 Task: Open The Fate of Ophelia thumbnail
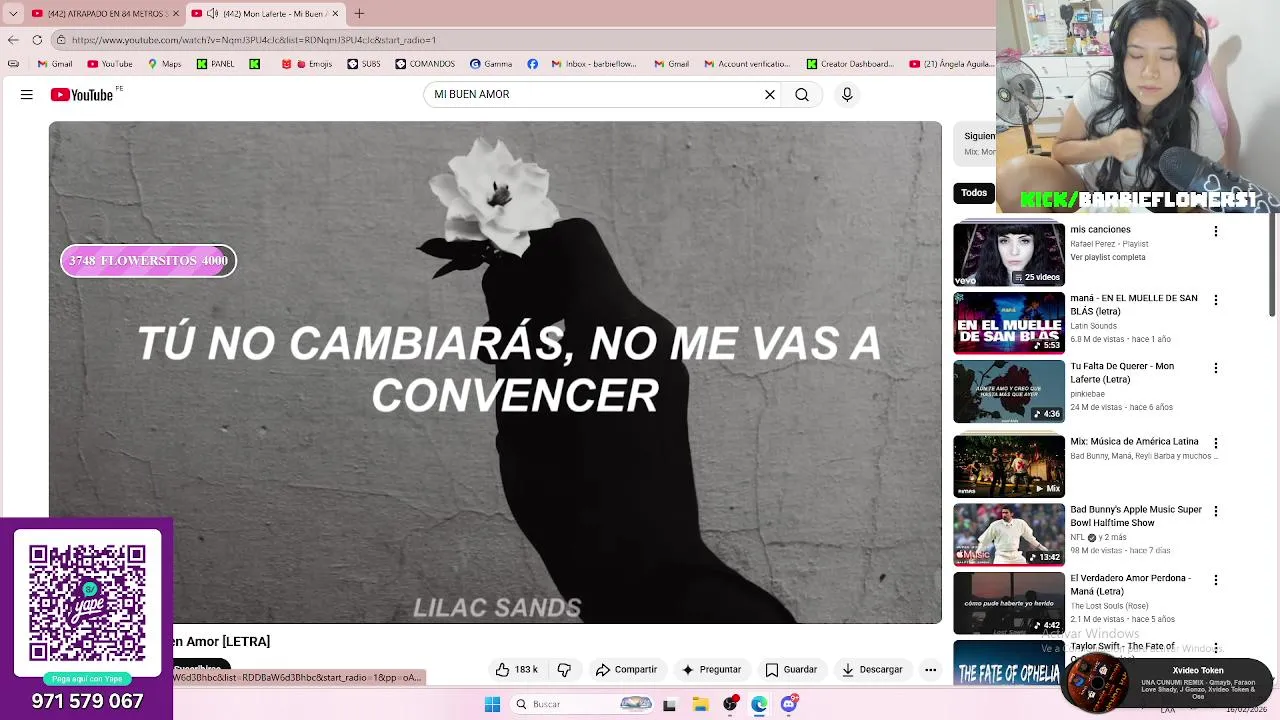pos(1007,662)
